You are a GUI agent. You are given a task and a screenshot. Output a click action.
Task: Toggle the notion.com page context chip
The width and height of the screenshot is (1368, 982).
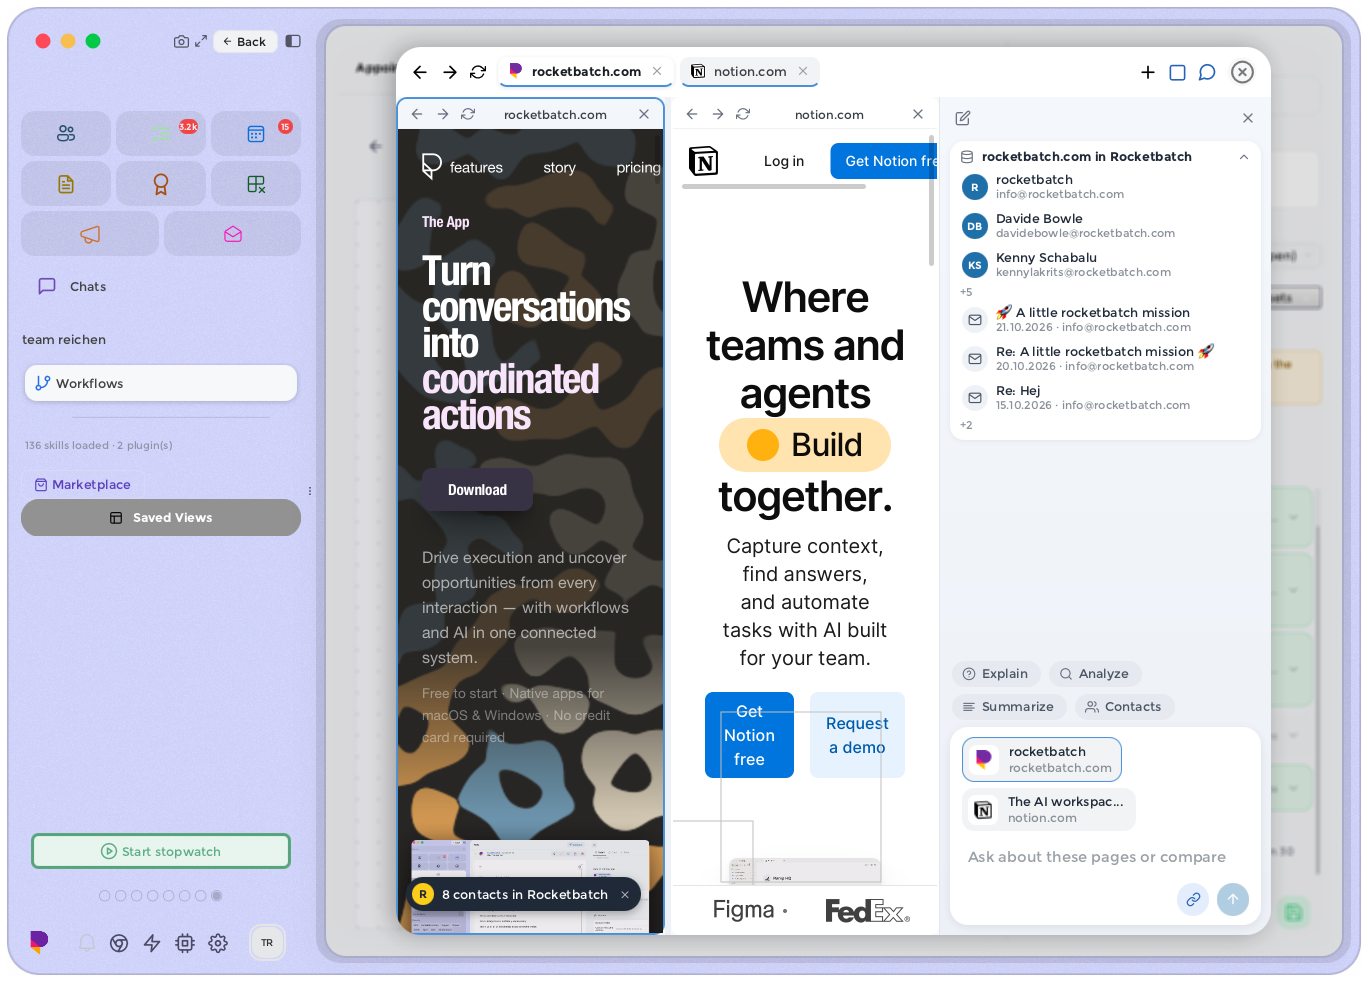point(1049,809)
